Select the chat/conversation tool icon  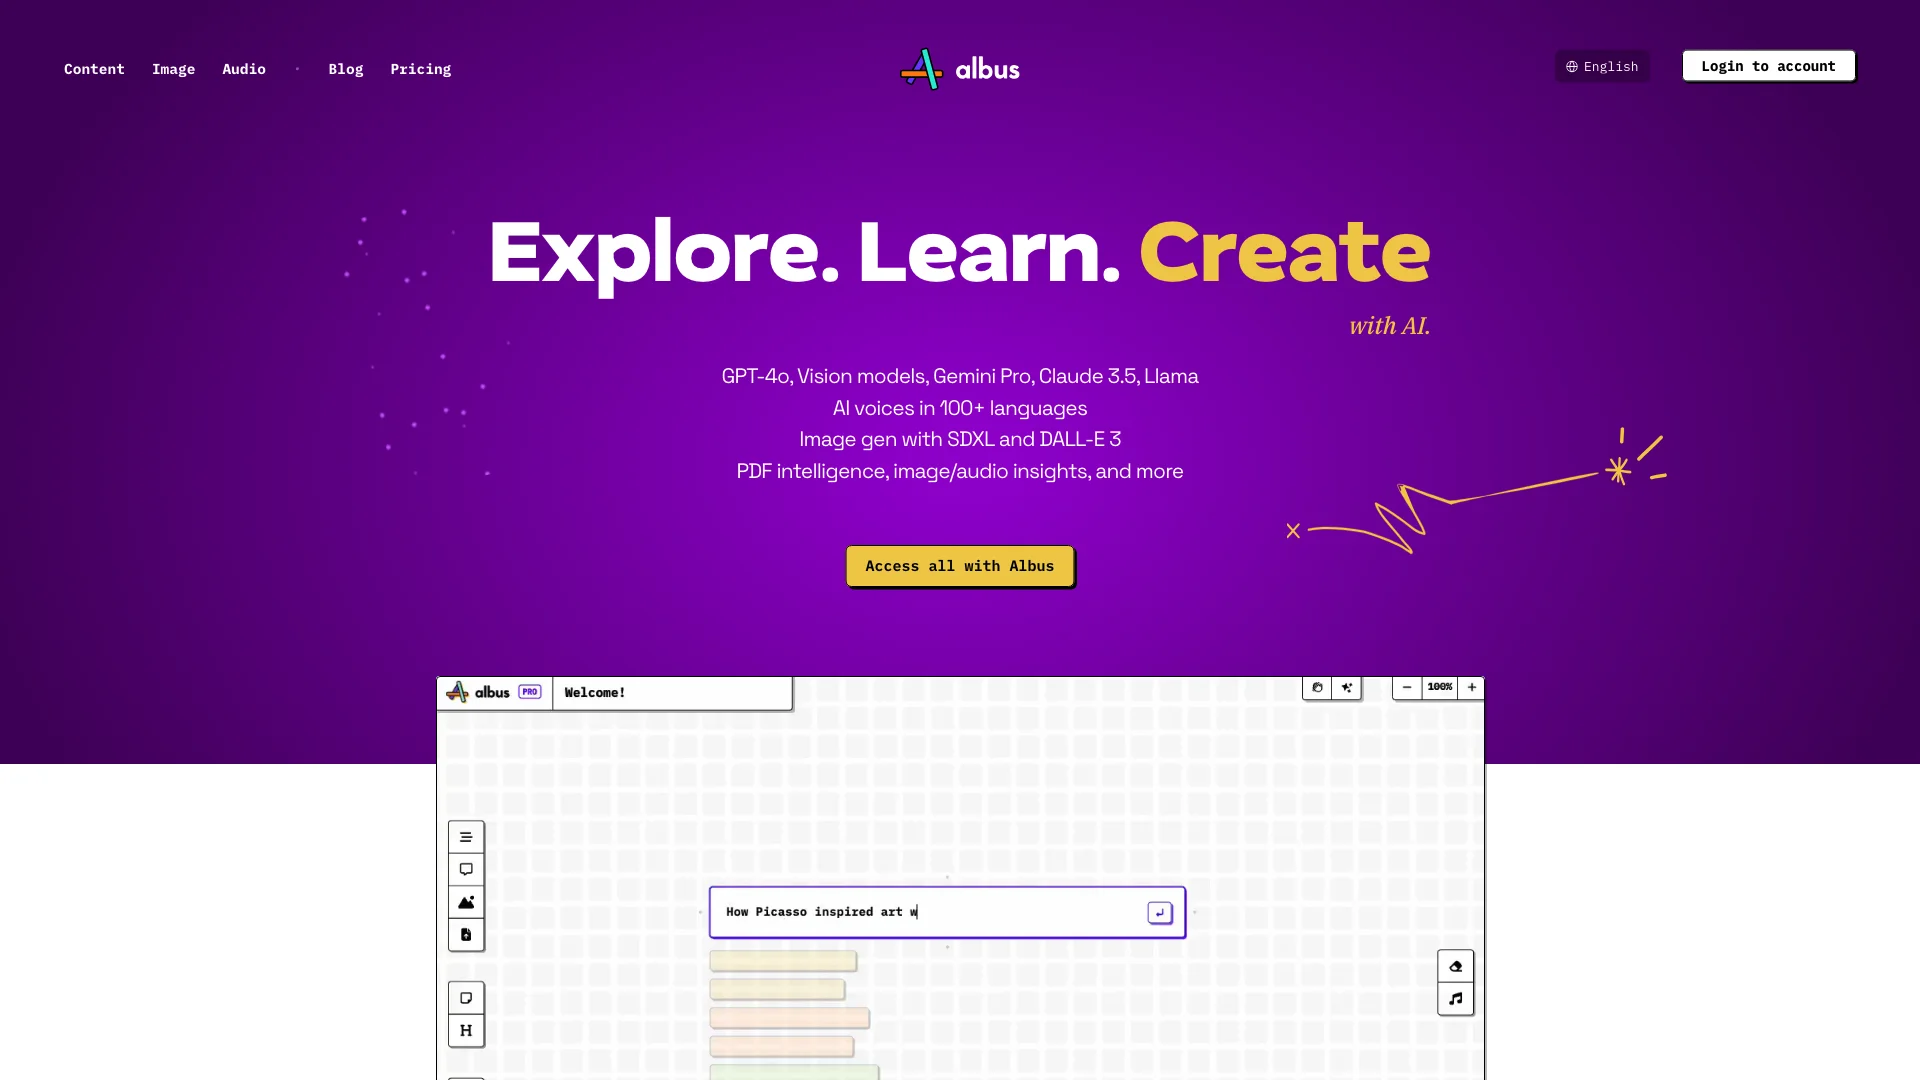[465, 868]
